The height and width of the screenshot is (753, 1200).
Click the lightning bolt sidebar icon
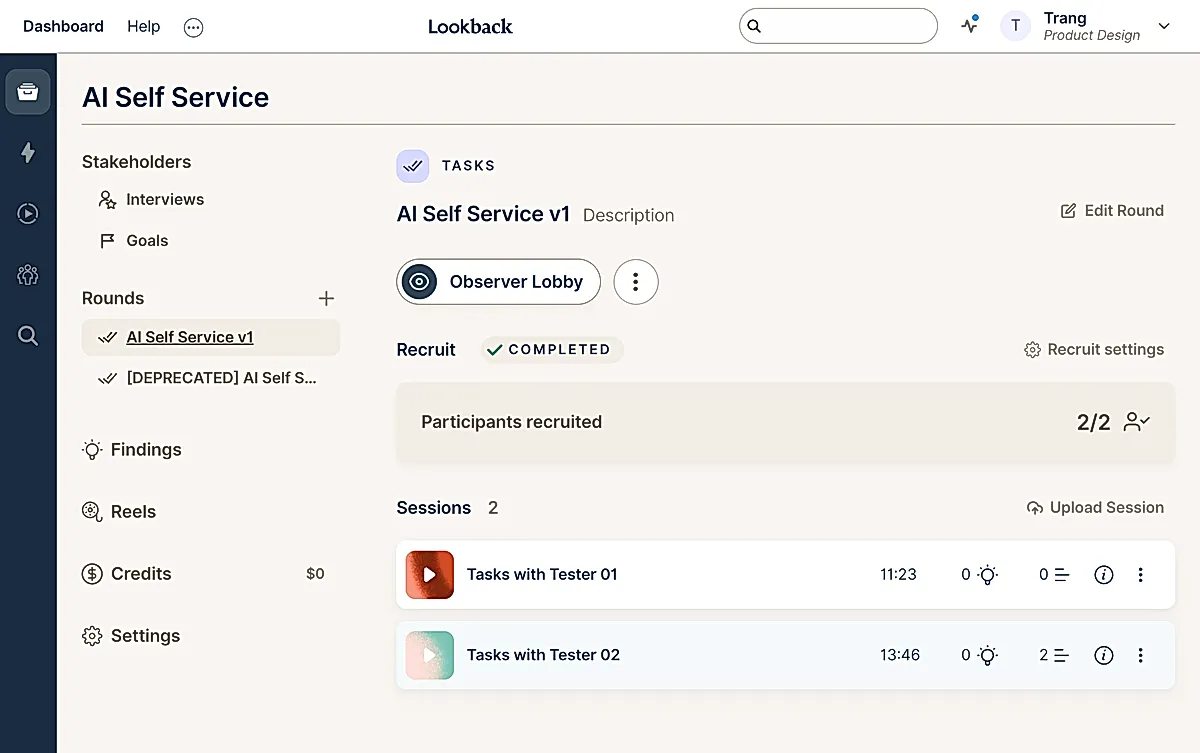point(28,152)
